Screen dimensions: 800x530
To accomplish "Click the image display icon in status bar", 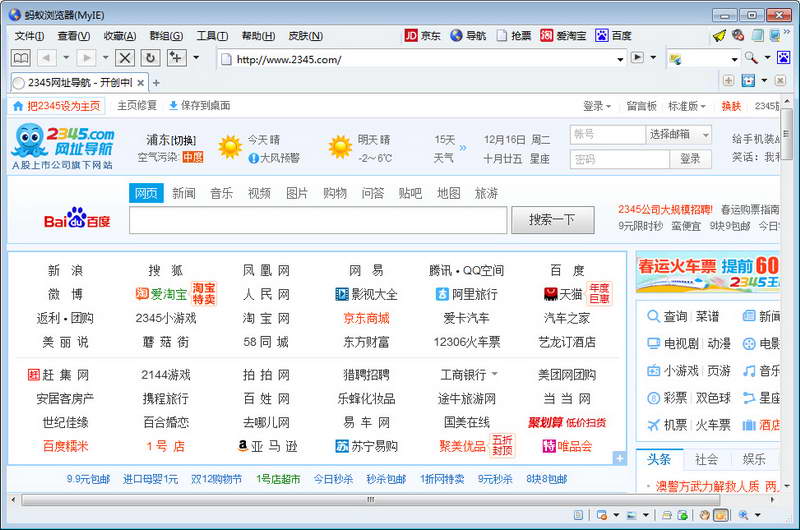I will point(632,515).
